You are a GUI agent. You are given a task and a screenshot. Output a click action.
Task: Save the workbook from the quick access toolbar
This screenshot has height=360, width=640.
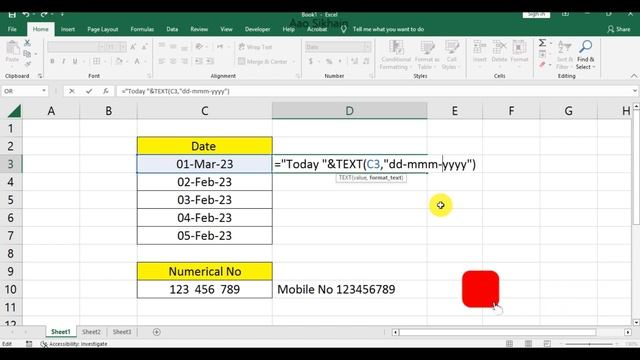[12, 15]
